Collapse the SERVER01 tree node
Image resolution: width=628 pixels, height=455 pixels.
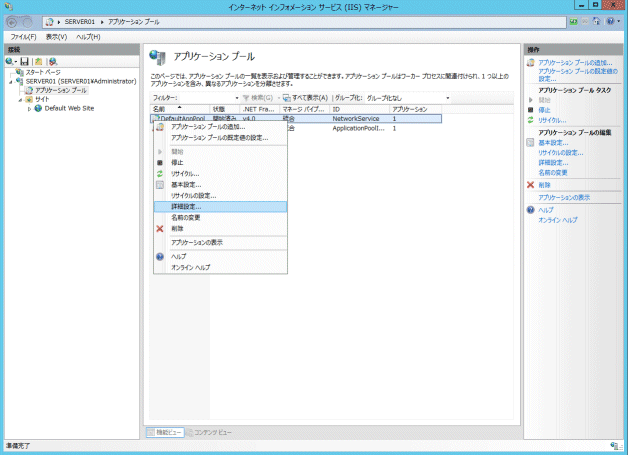tap(11, 82)
